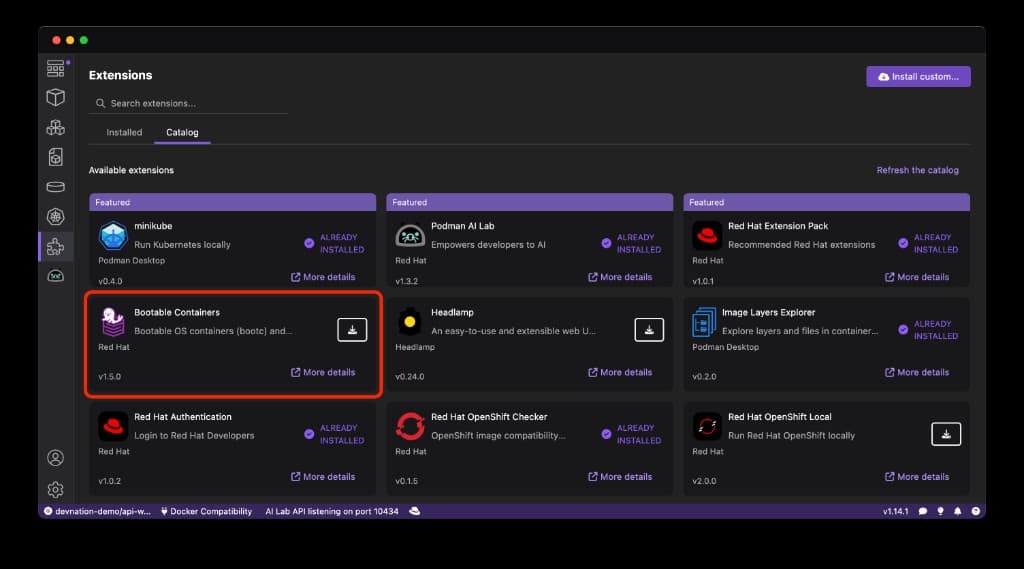Image resolution: width=1024 pixels, height=569 pixels.
Task: Click the Settings gear icon in sidebar
Action: pos(56,489)
